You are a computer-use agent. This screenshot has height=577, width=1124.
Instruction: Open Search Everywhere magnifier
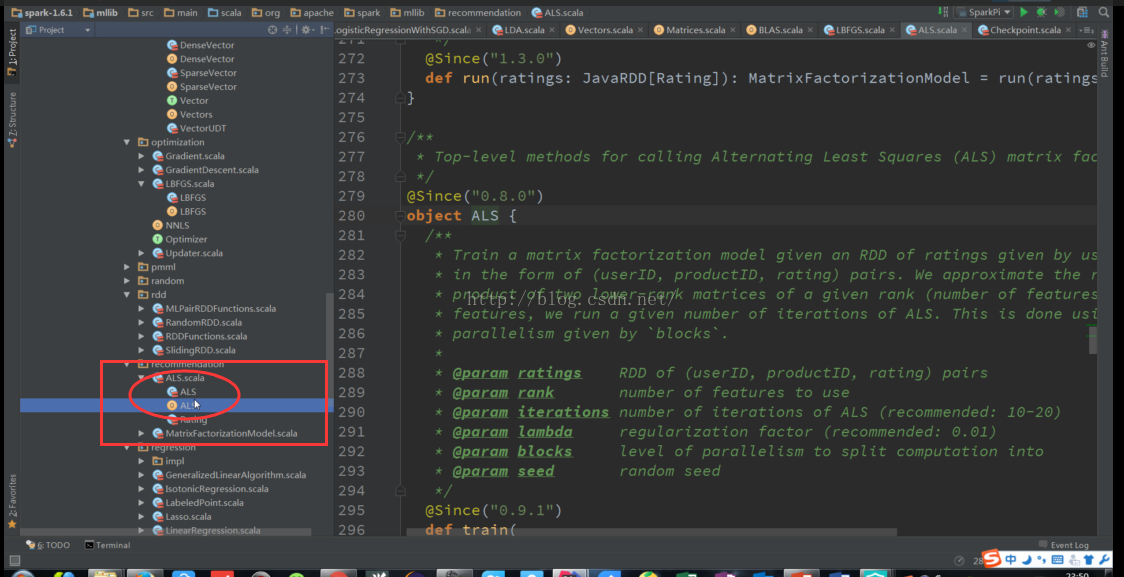coord(1104,12)
